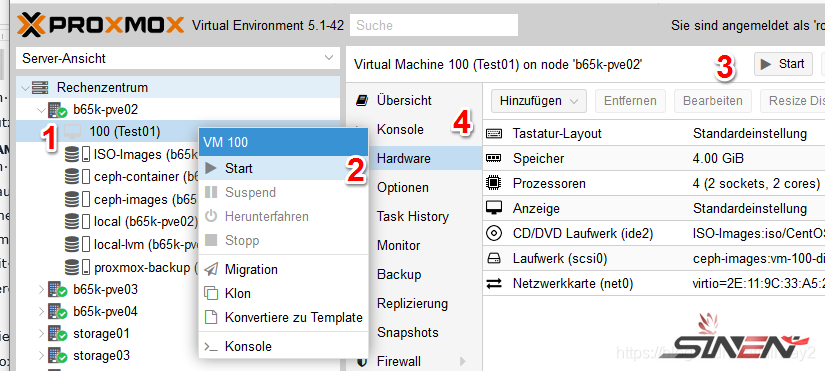Select the Tastatur-Layout row
This screenshot has height=371, width=825.
653,134
